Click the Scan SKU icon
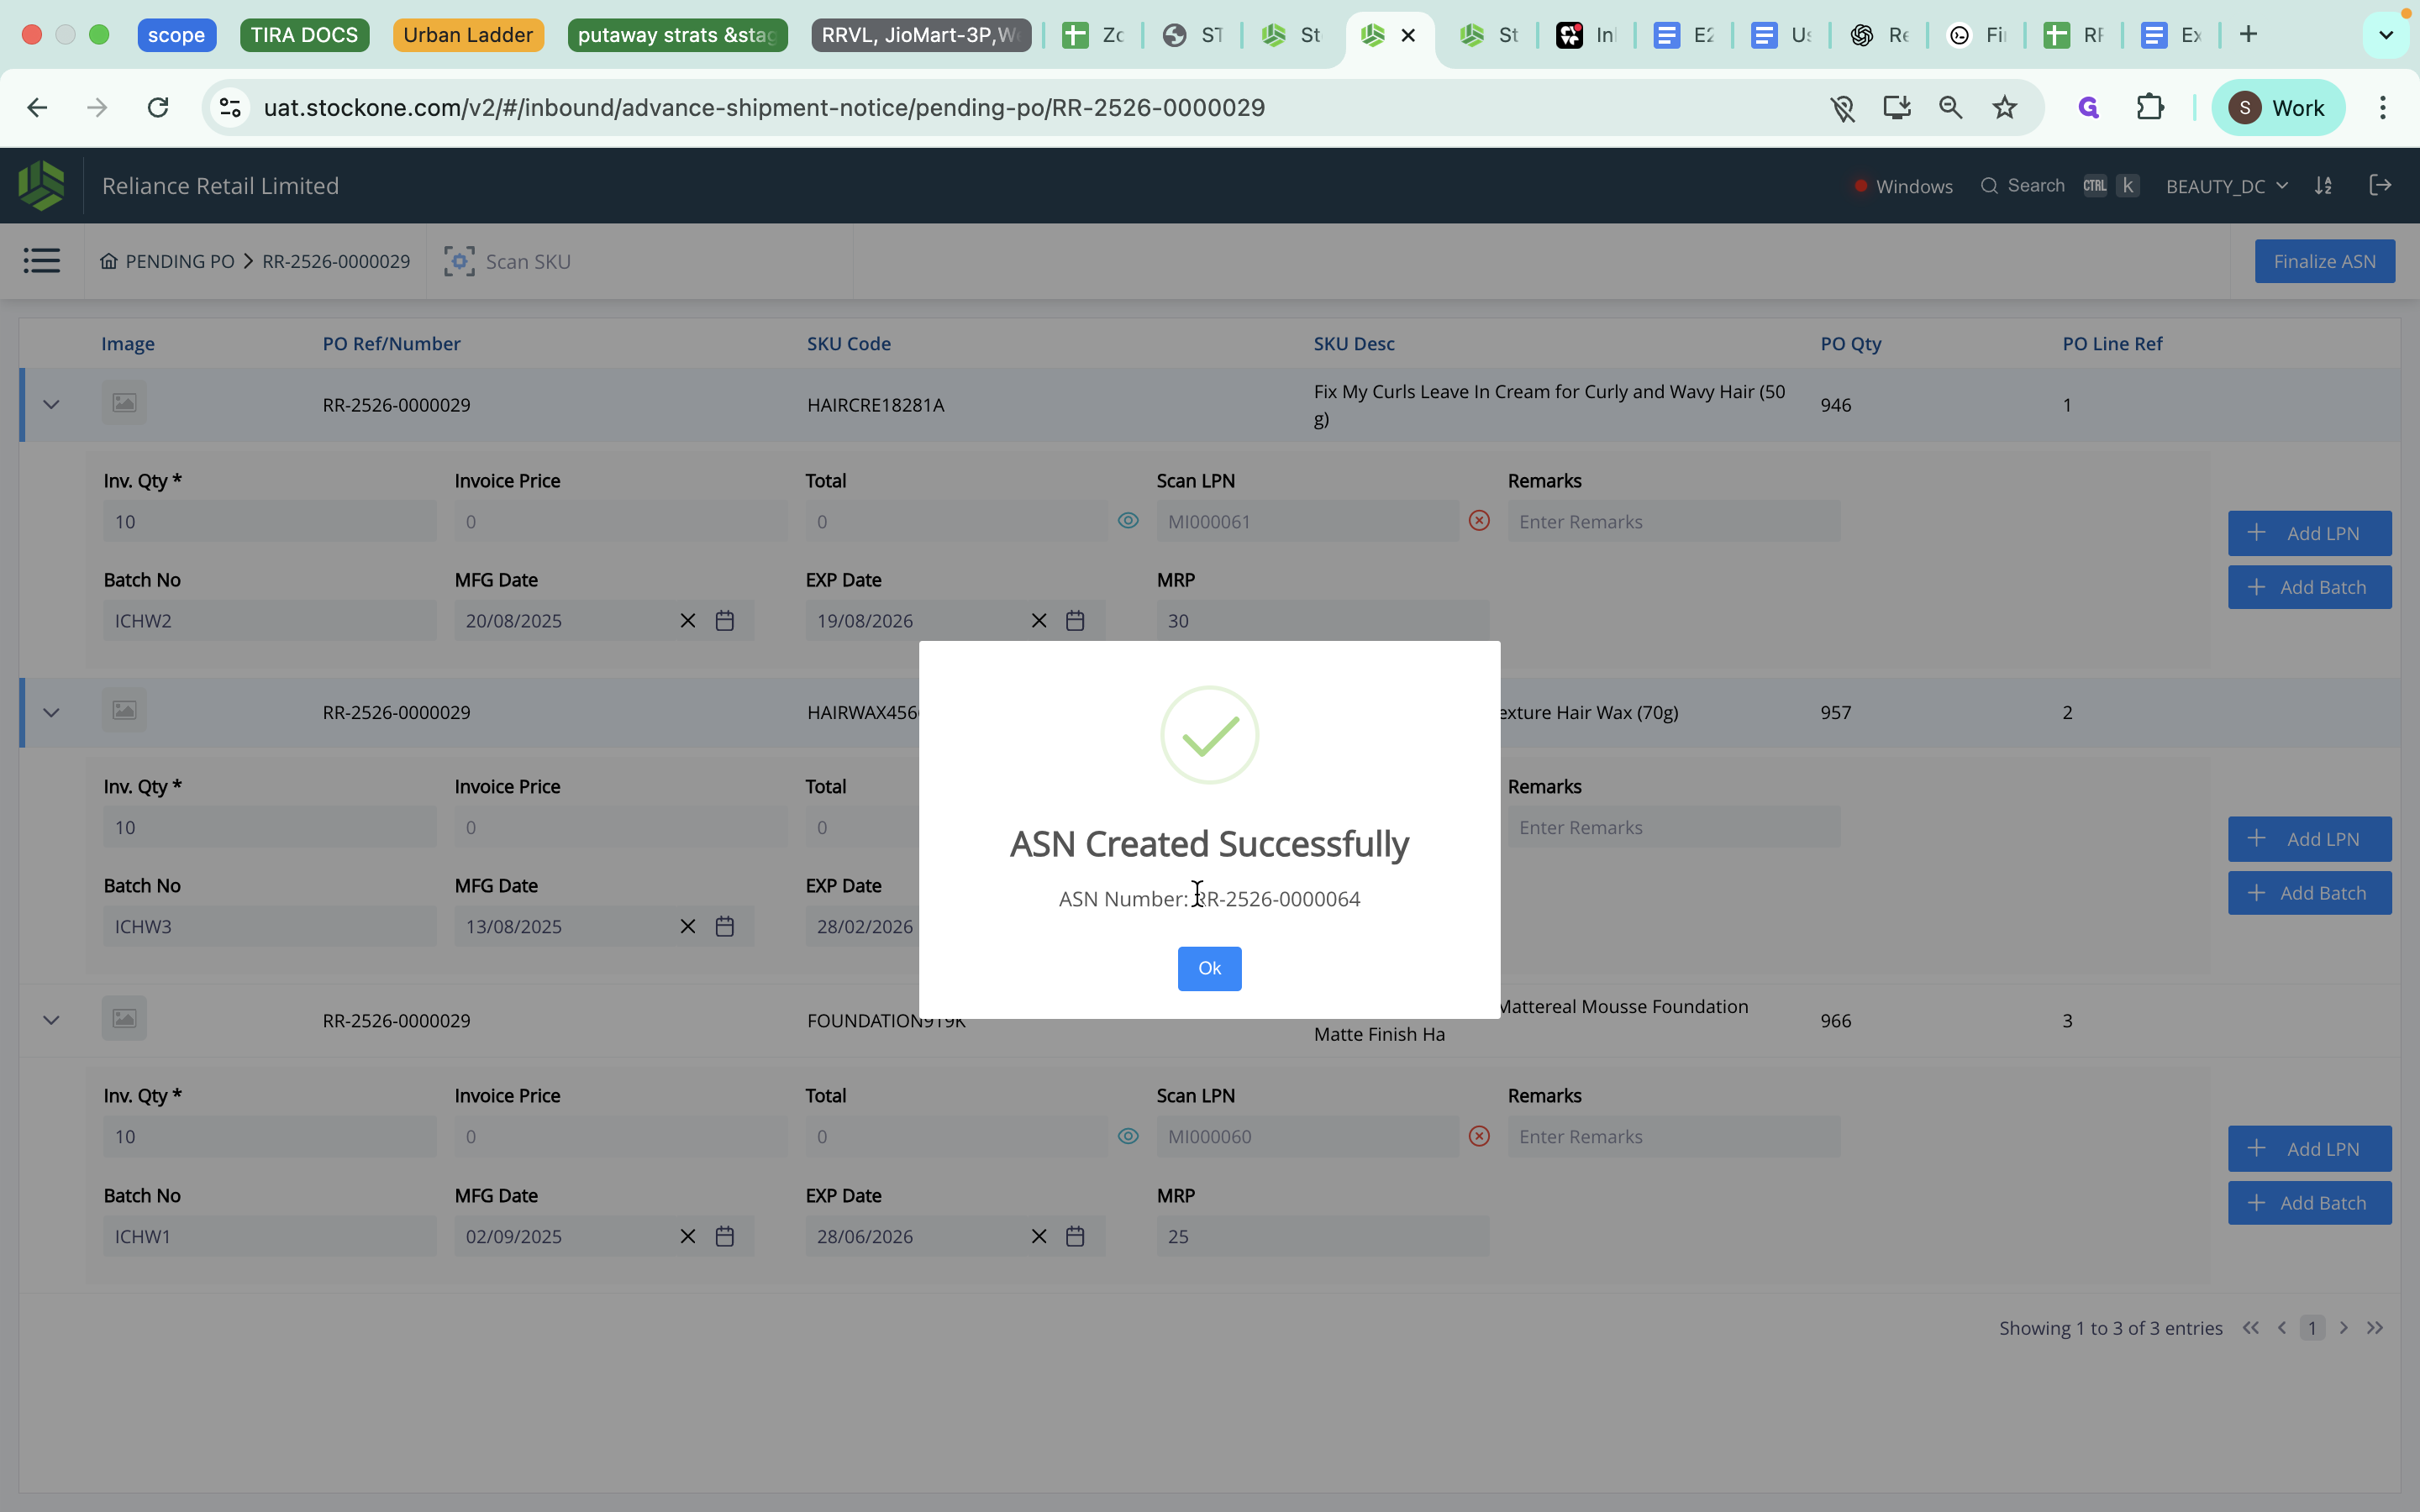 (x=458, y=261)
